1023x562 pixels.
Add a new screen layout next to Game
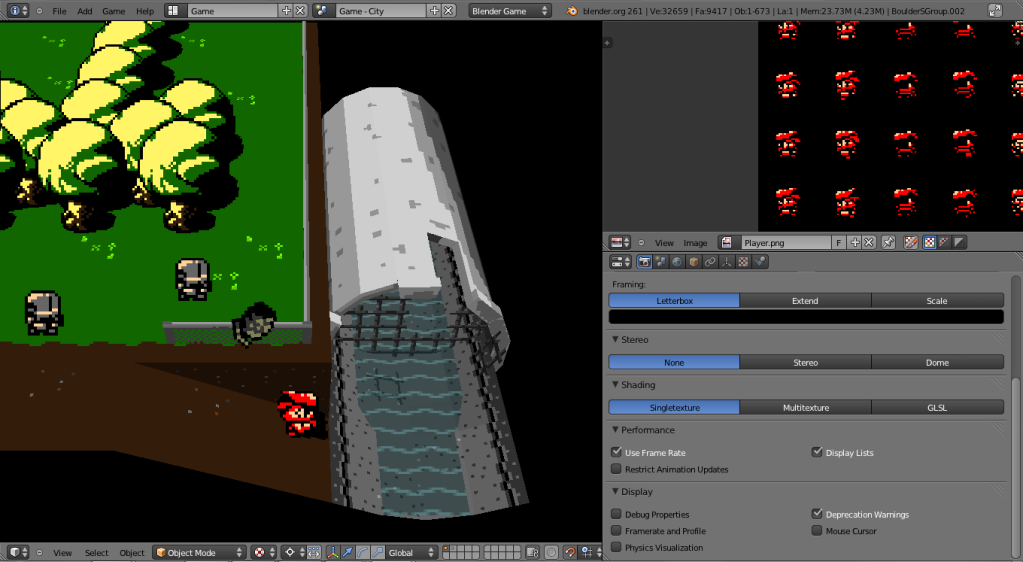pos(286,11)
